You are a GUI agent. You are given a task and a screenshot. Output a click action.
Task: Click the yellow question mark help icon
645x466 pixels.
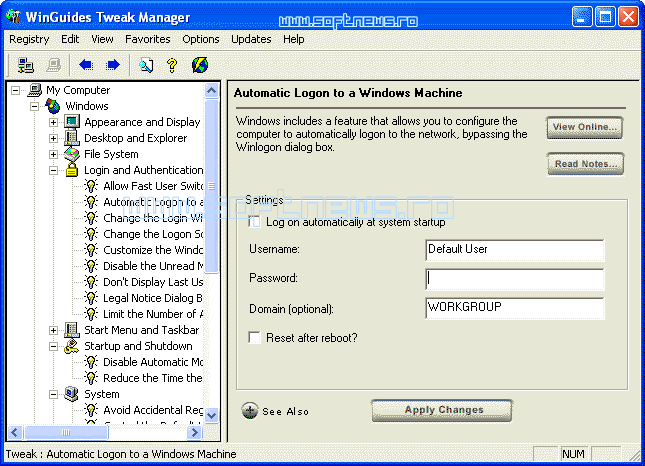pyautogui.click(x=172, y=65)
